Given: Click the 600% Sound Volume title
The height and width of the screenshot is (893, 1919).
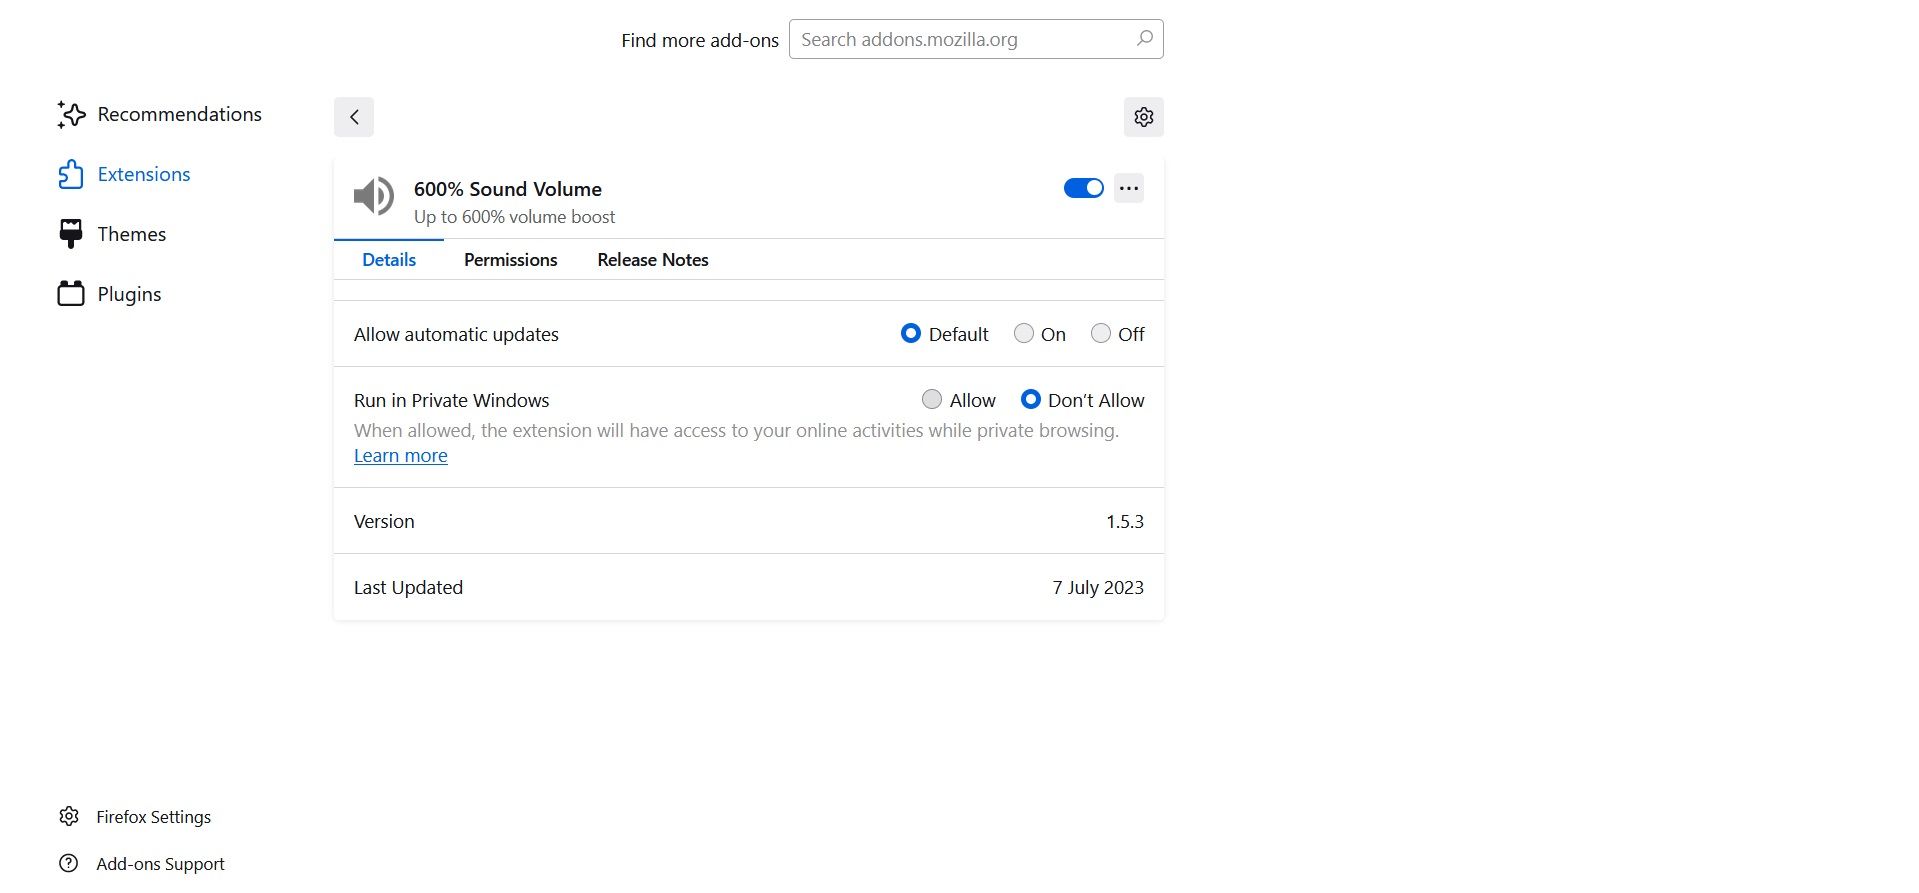Looking at the screenshot, I should pyautogui.click(x=508, y=189).
